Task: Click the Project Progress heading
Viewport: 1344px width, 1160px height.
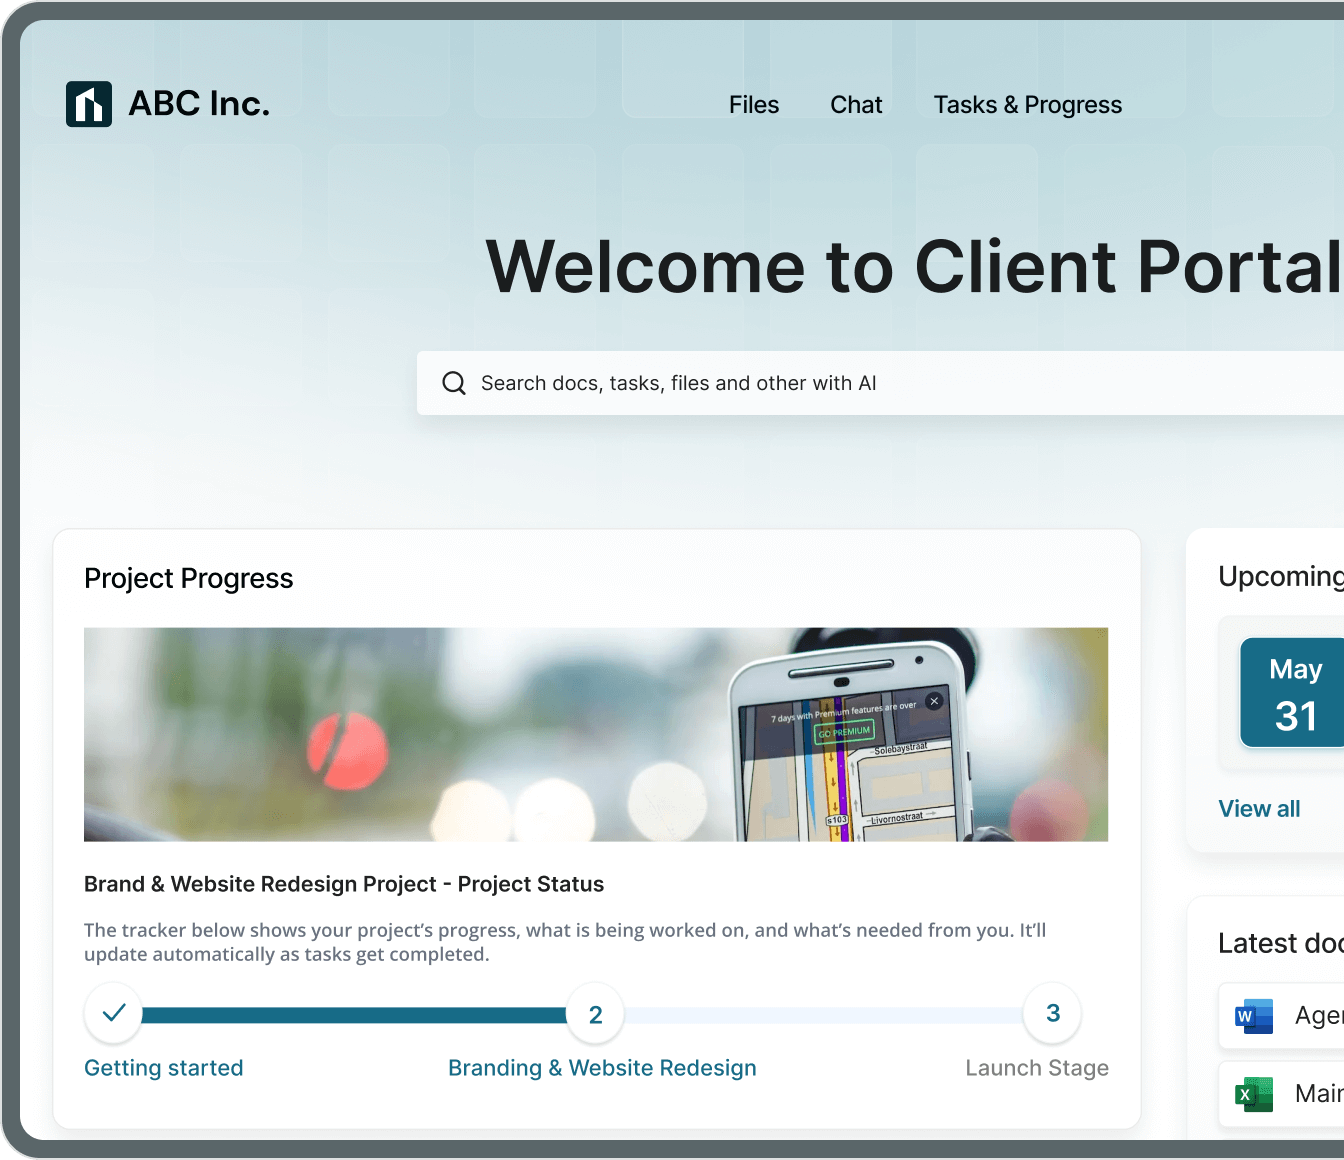Action: point(189,578)
